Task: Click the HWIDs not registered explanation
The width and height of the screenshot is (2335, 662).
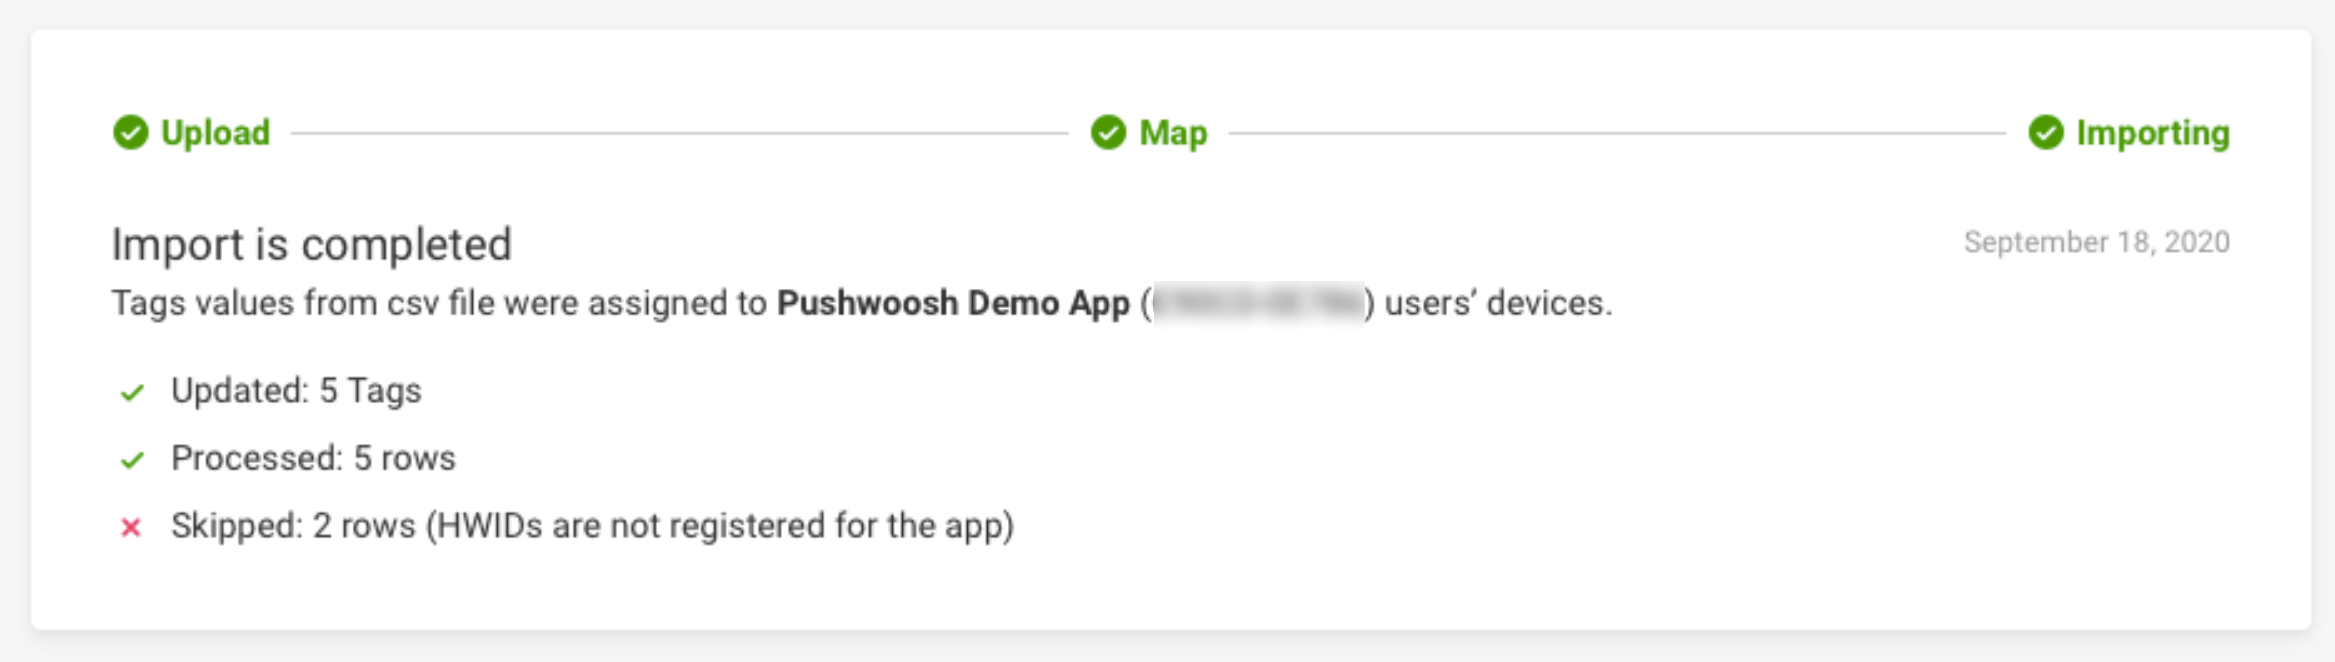Action: (720, 525)
